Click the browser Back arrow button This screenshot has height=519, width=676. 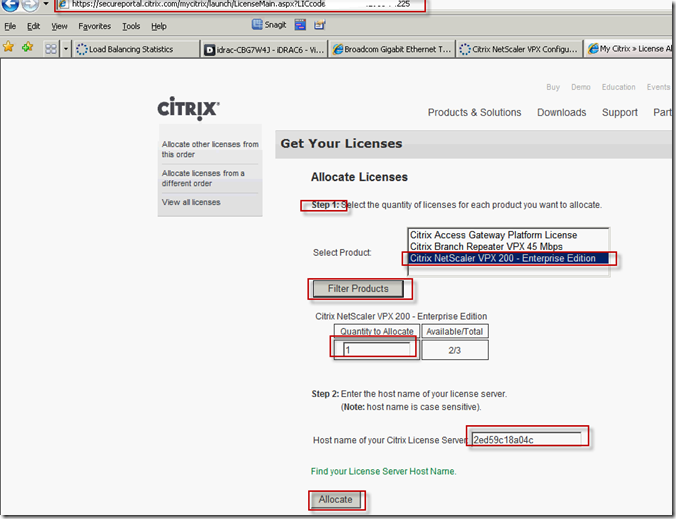click(9, 4)
